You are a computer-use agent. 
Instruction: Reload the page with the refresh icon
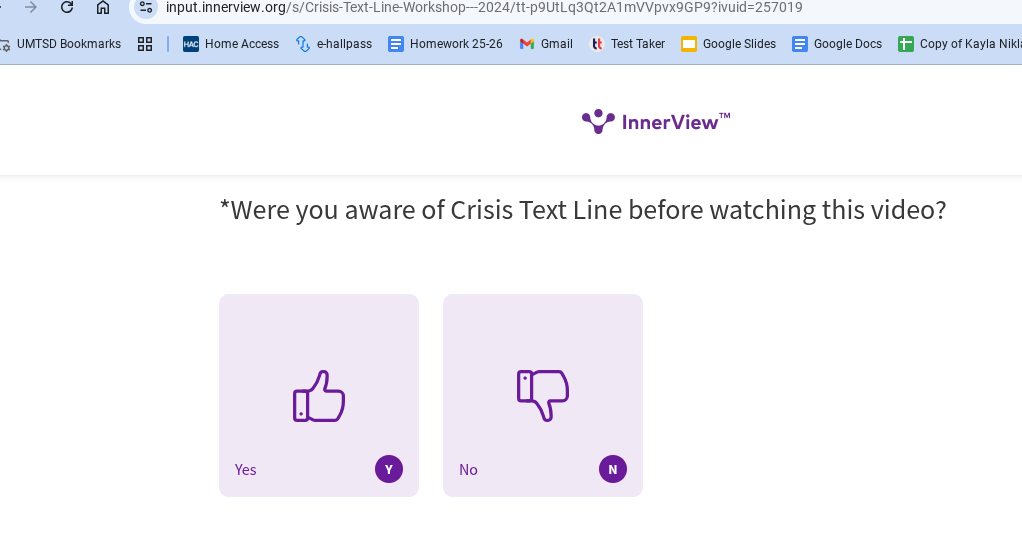point(67,8)
